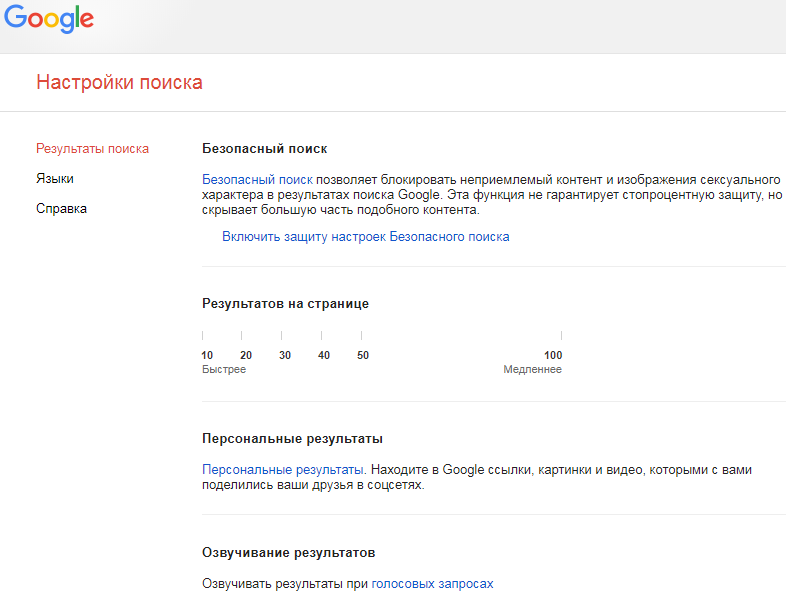
Task: Set results per page to 40
Action: 324,355
